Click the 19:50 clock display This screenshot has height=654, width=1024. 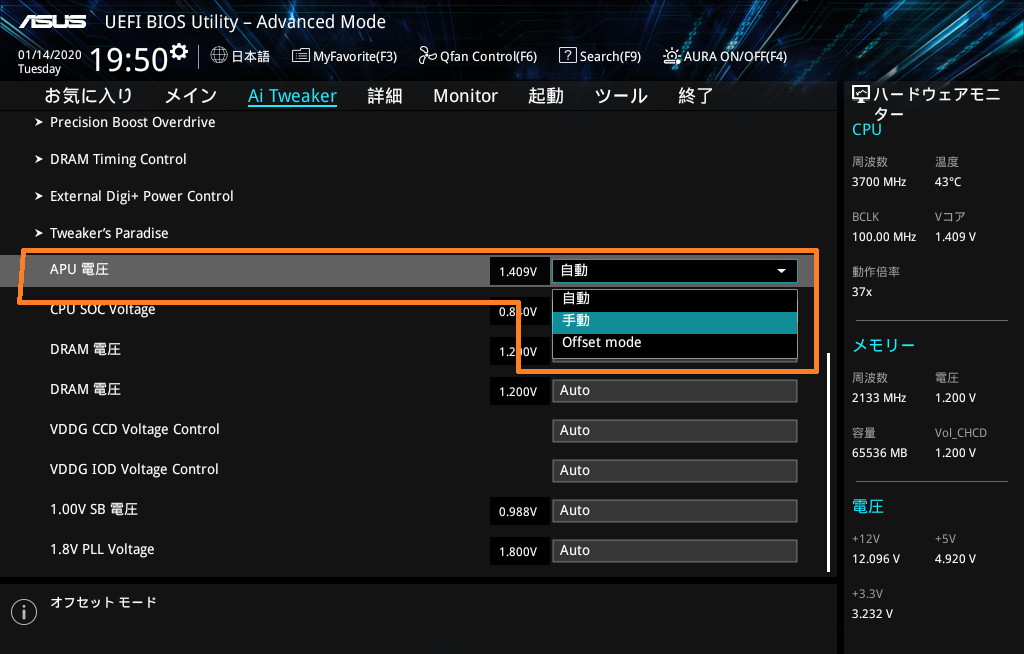pos(129,60)
